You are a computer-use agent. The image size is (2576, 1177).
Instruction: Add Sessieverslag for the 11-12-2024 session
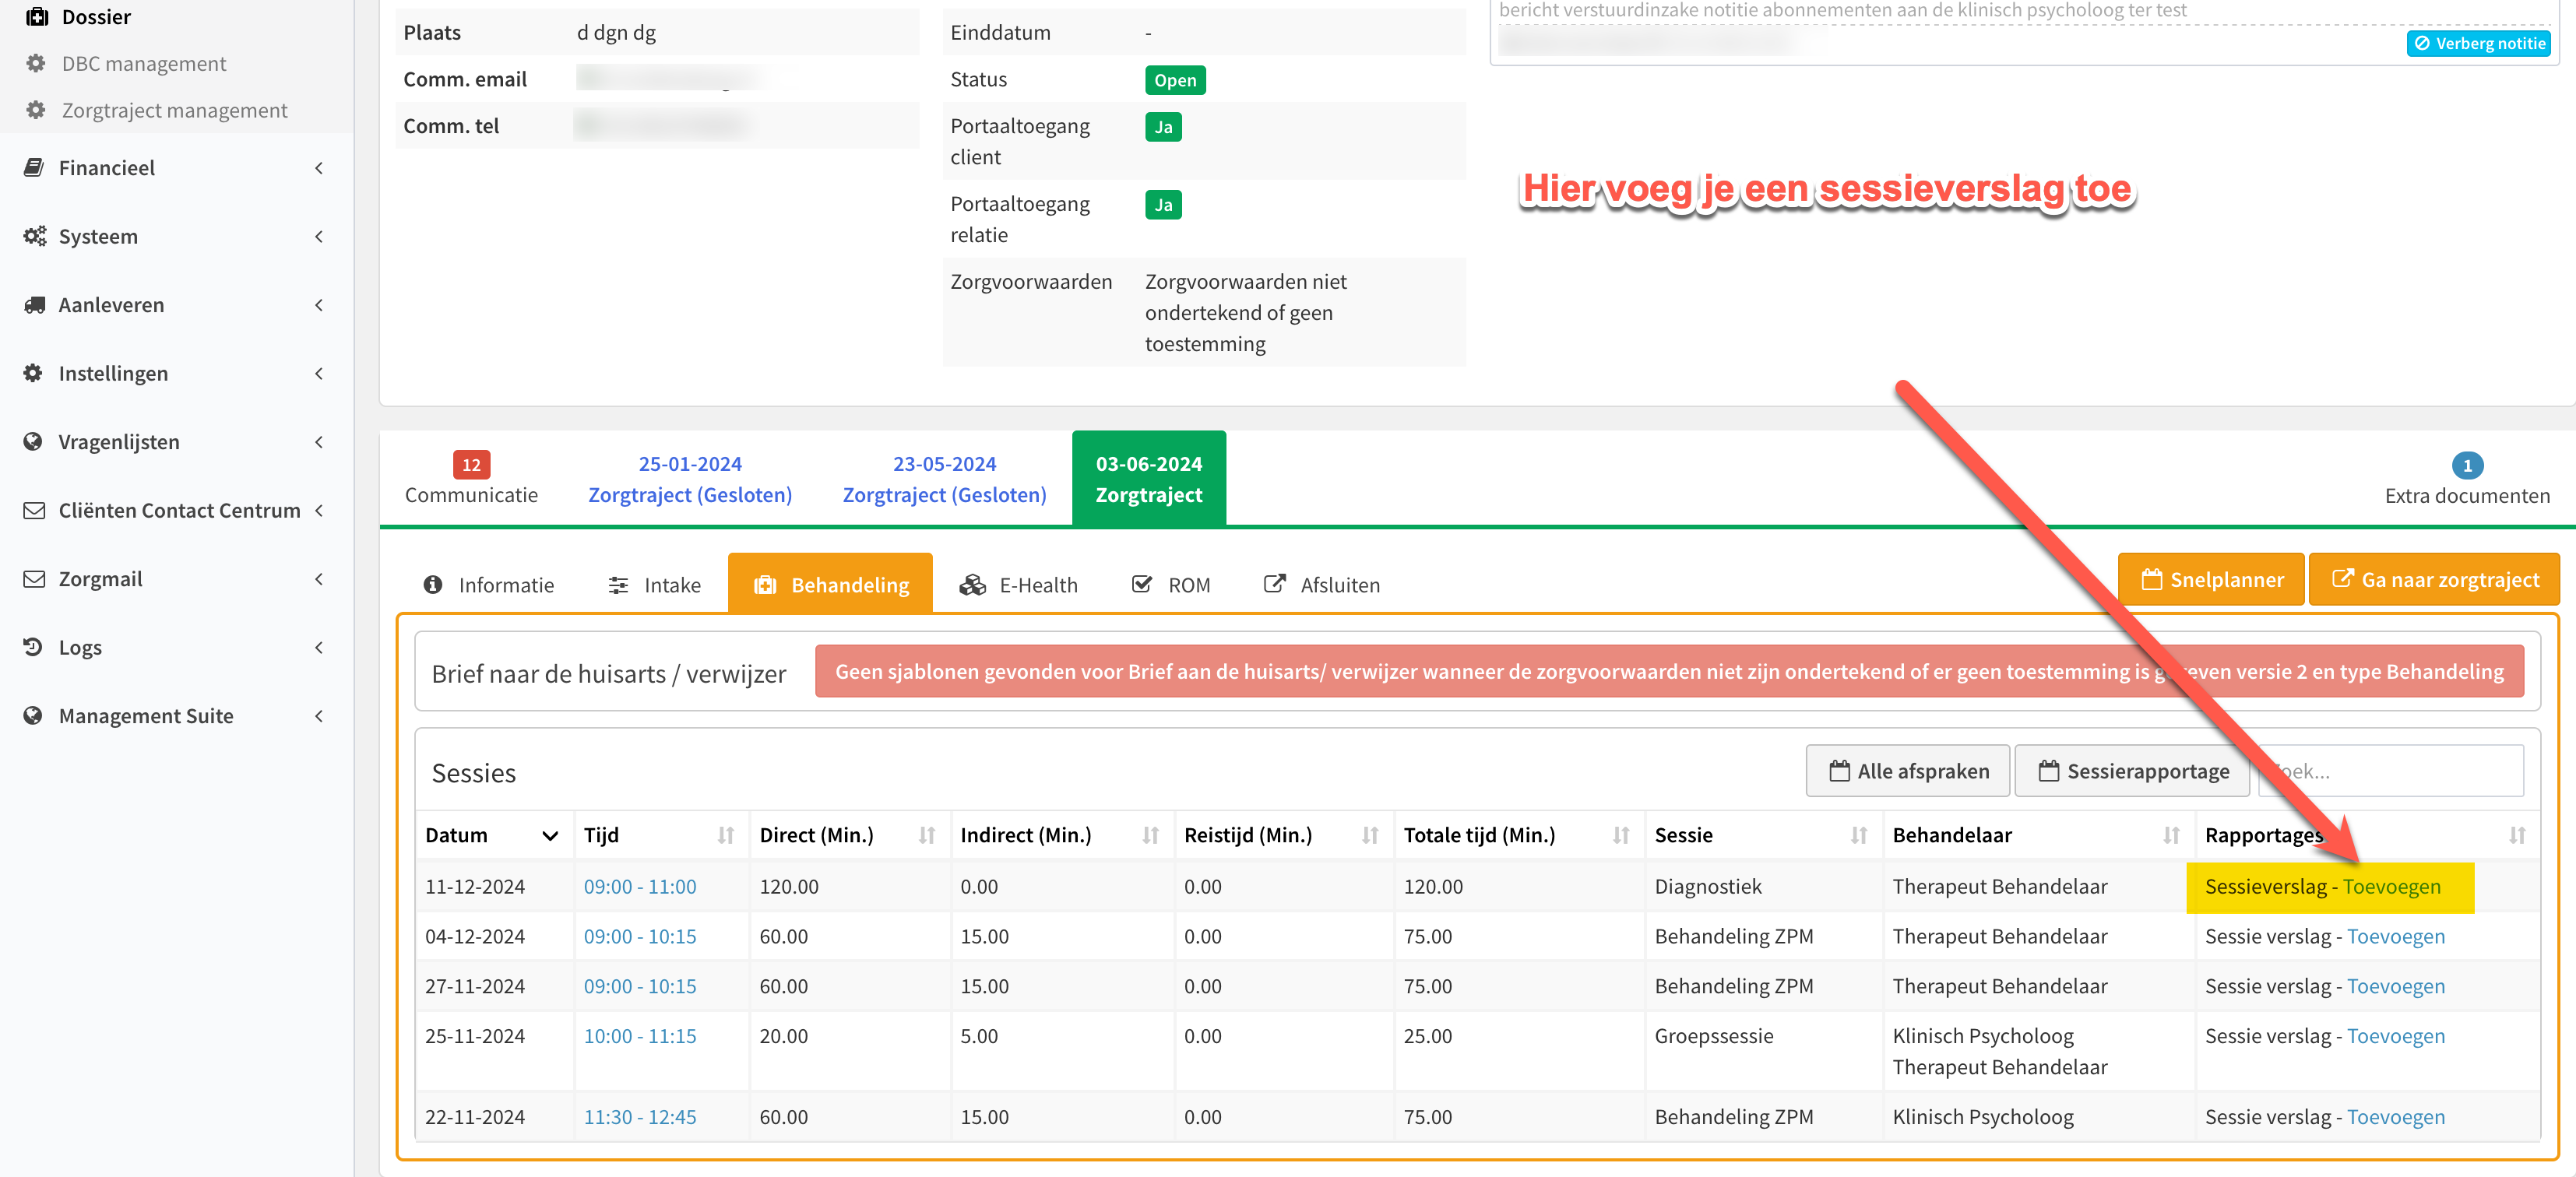(2392, 886)
